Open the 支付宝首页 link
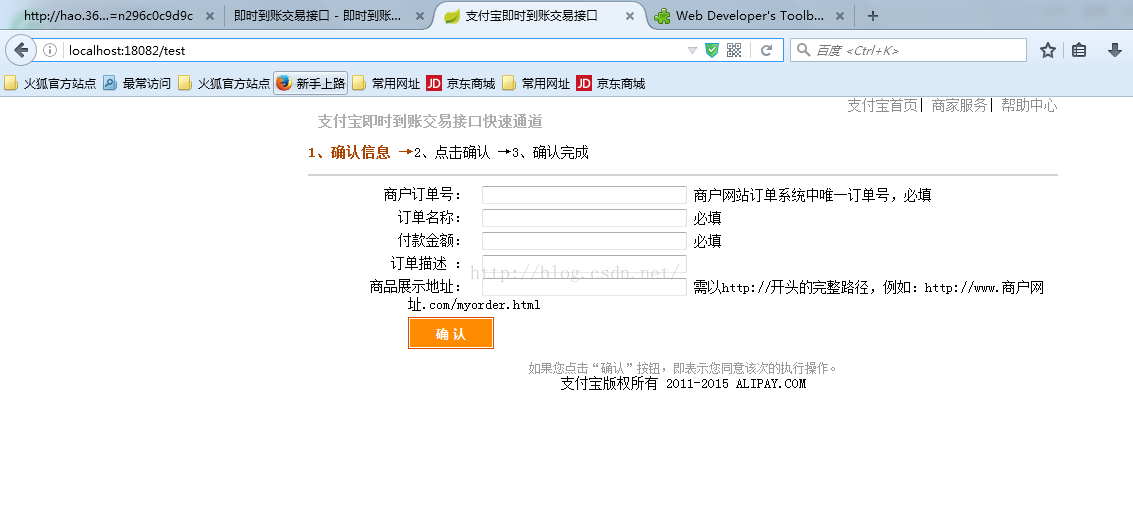This screenshot has height=524, width=1133. pos(882,105)
